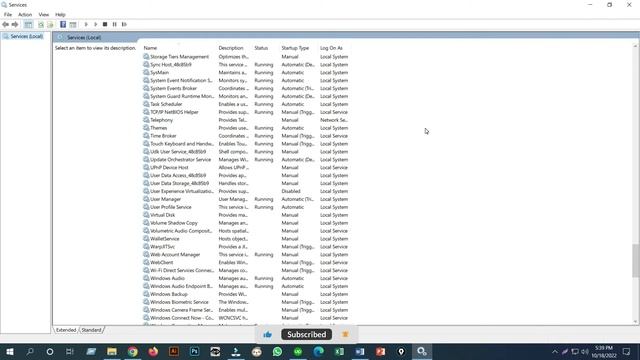The width and height of the screenshot is (640, 360).
Task: Launch Adobe Illustrator from the taskbar
Action: [174, 351]
